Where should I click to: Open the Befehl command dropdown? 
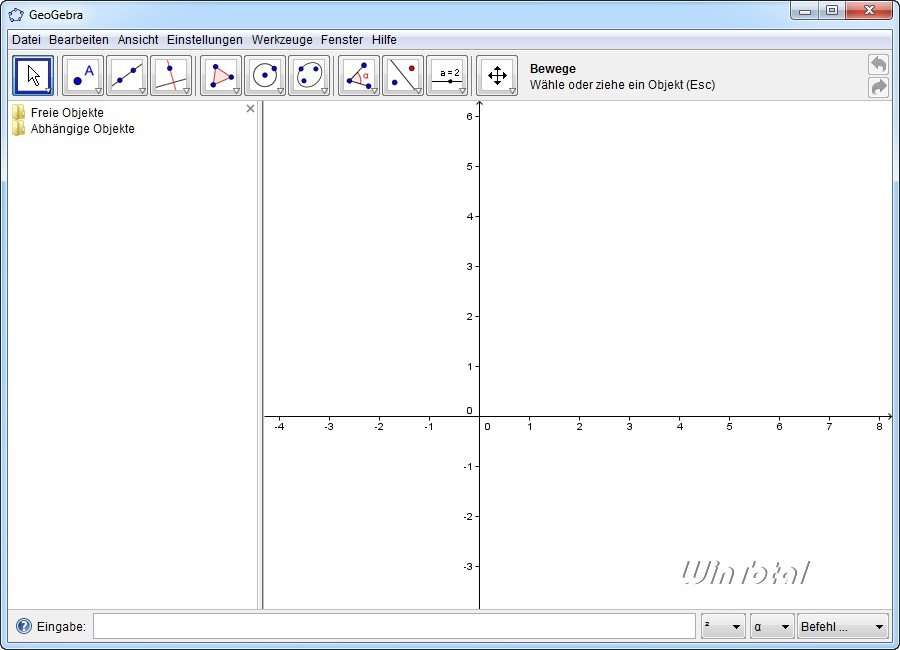842,626
